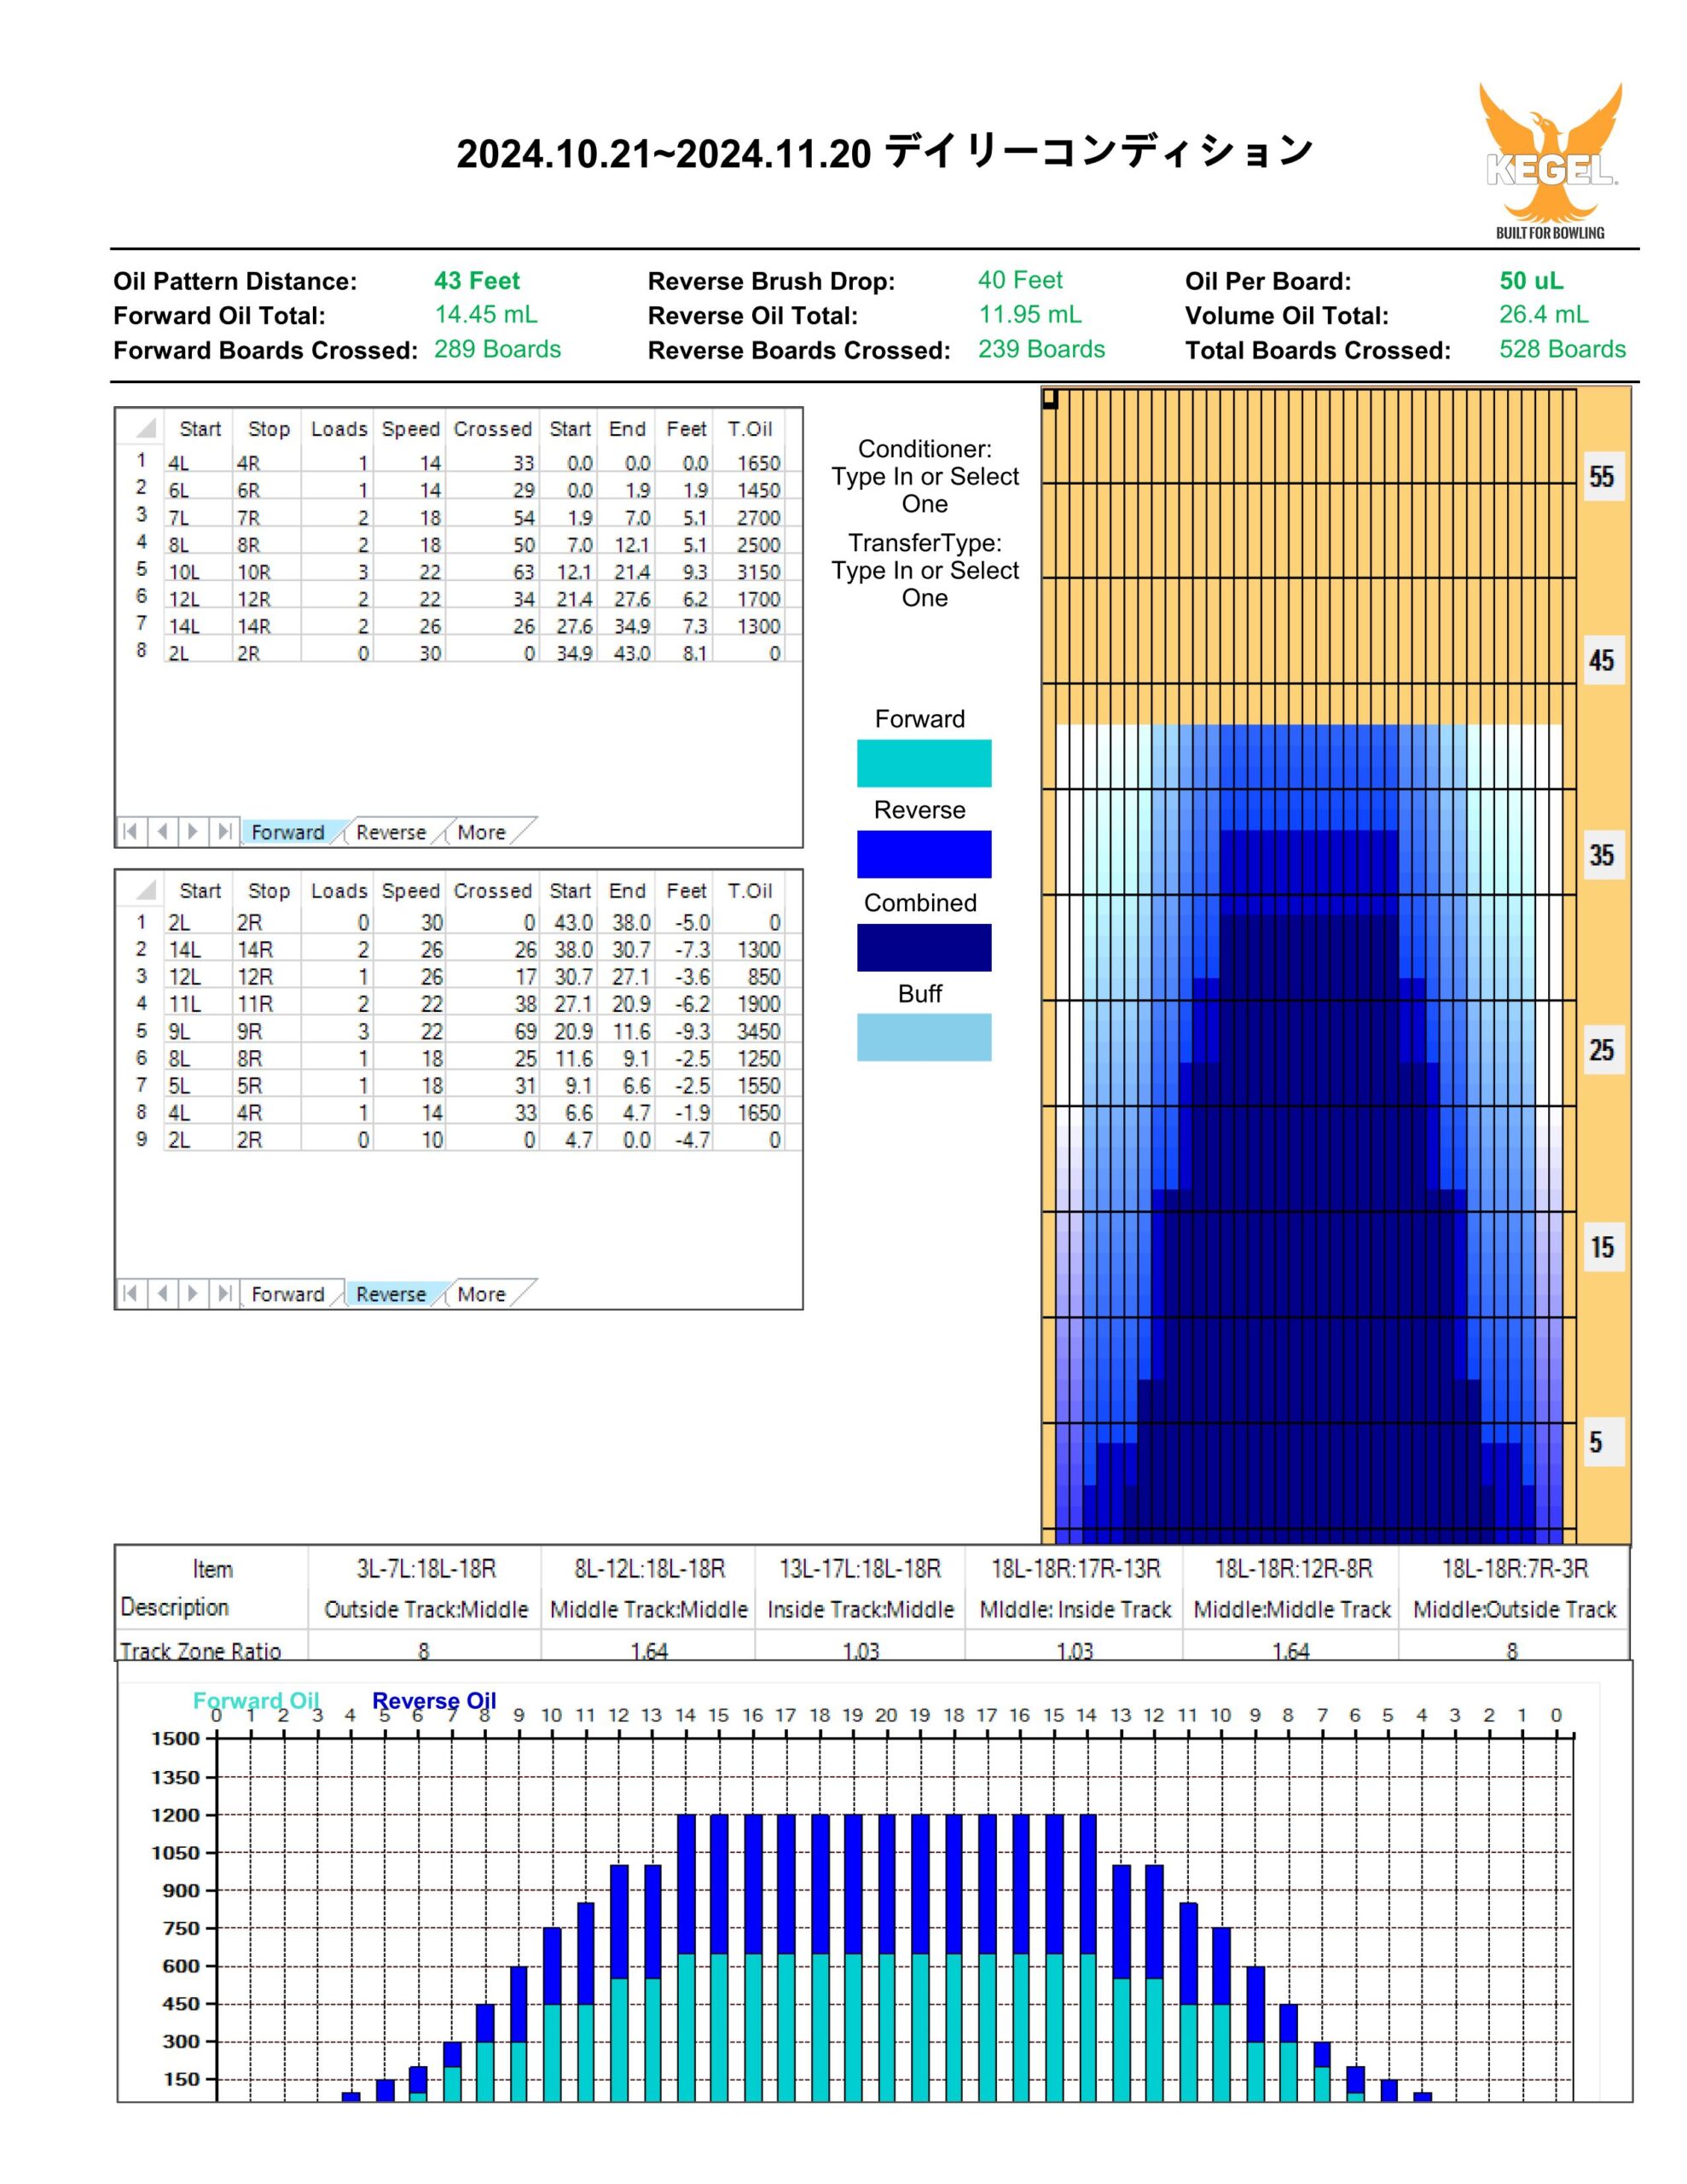Click Forward Oil Total value '14.45 mL'
This screenshot has width=1687, height=2184.
pos(486,314)
